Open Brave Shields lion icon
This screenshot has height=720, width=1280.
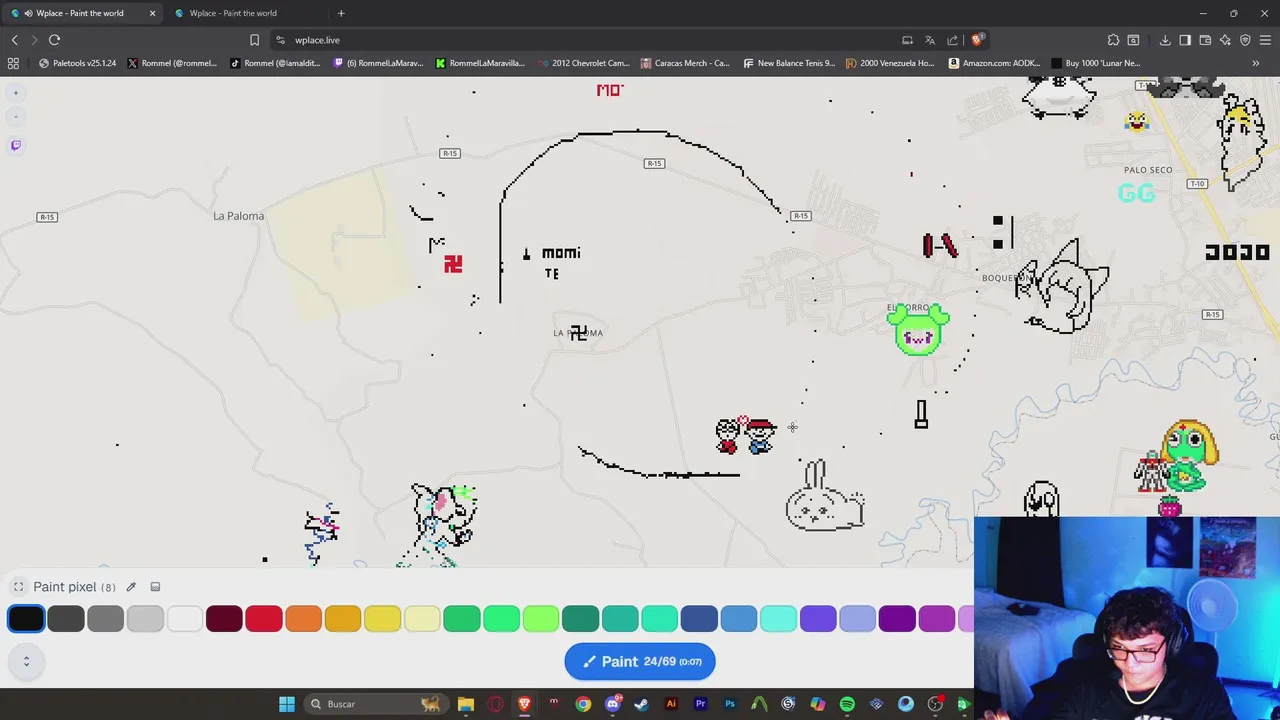tap(977, 40)
